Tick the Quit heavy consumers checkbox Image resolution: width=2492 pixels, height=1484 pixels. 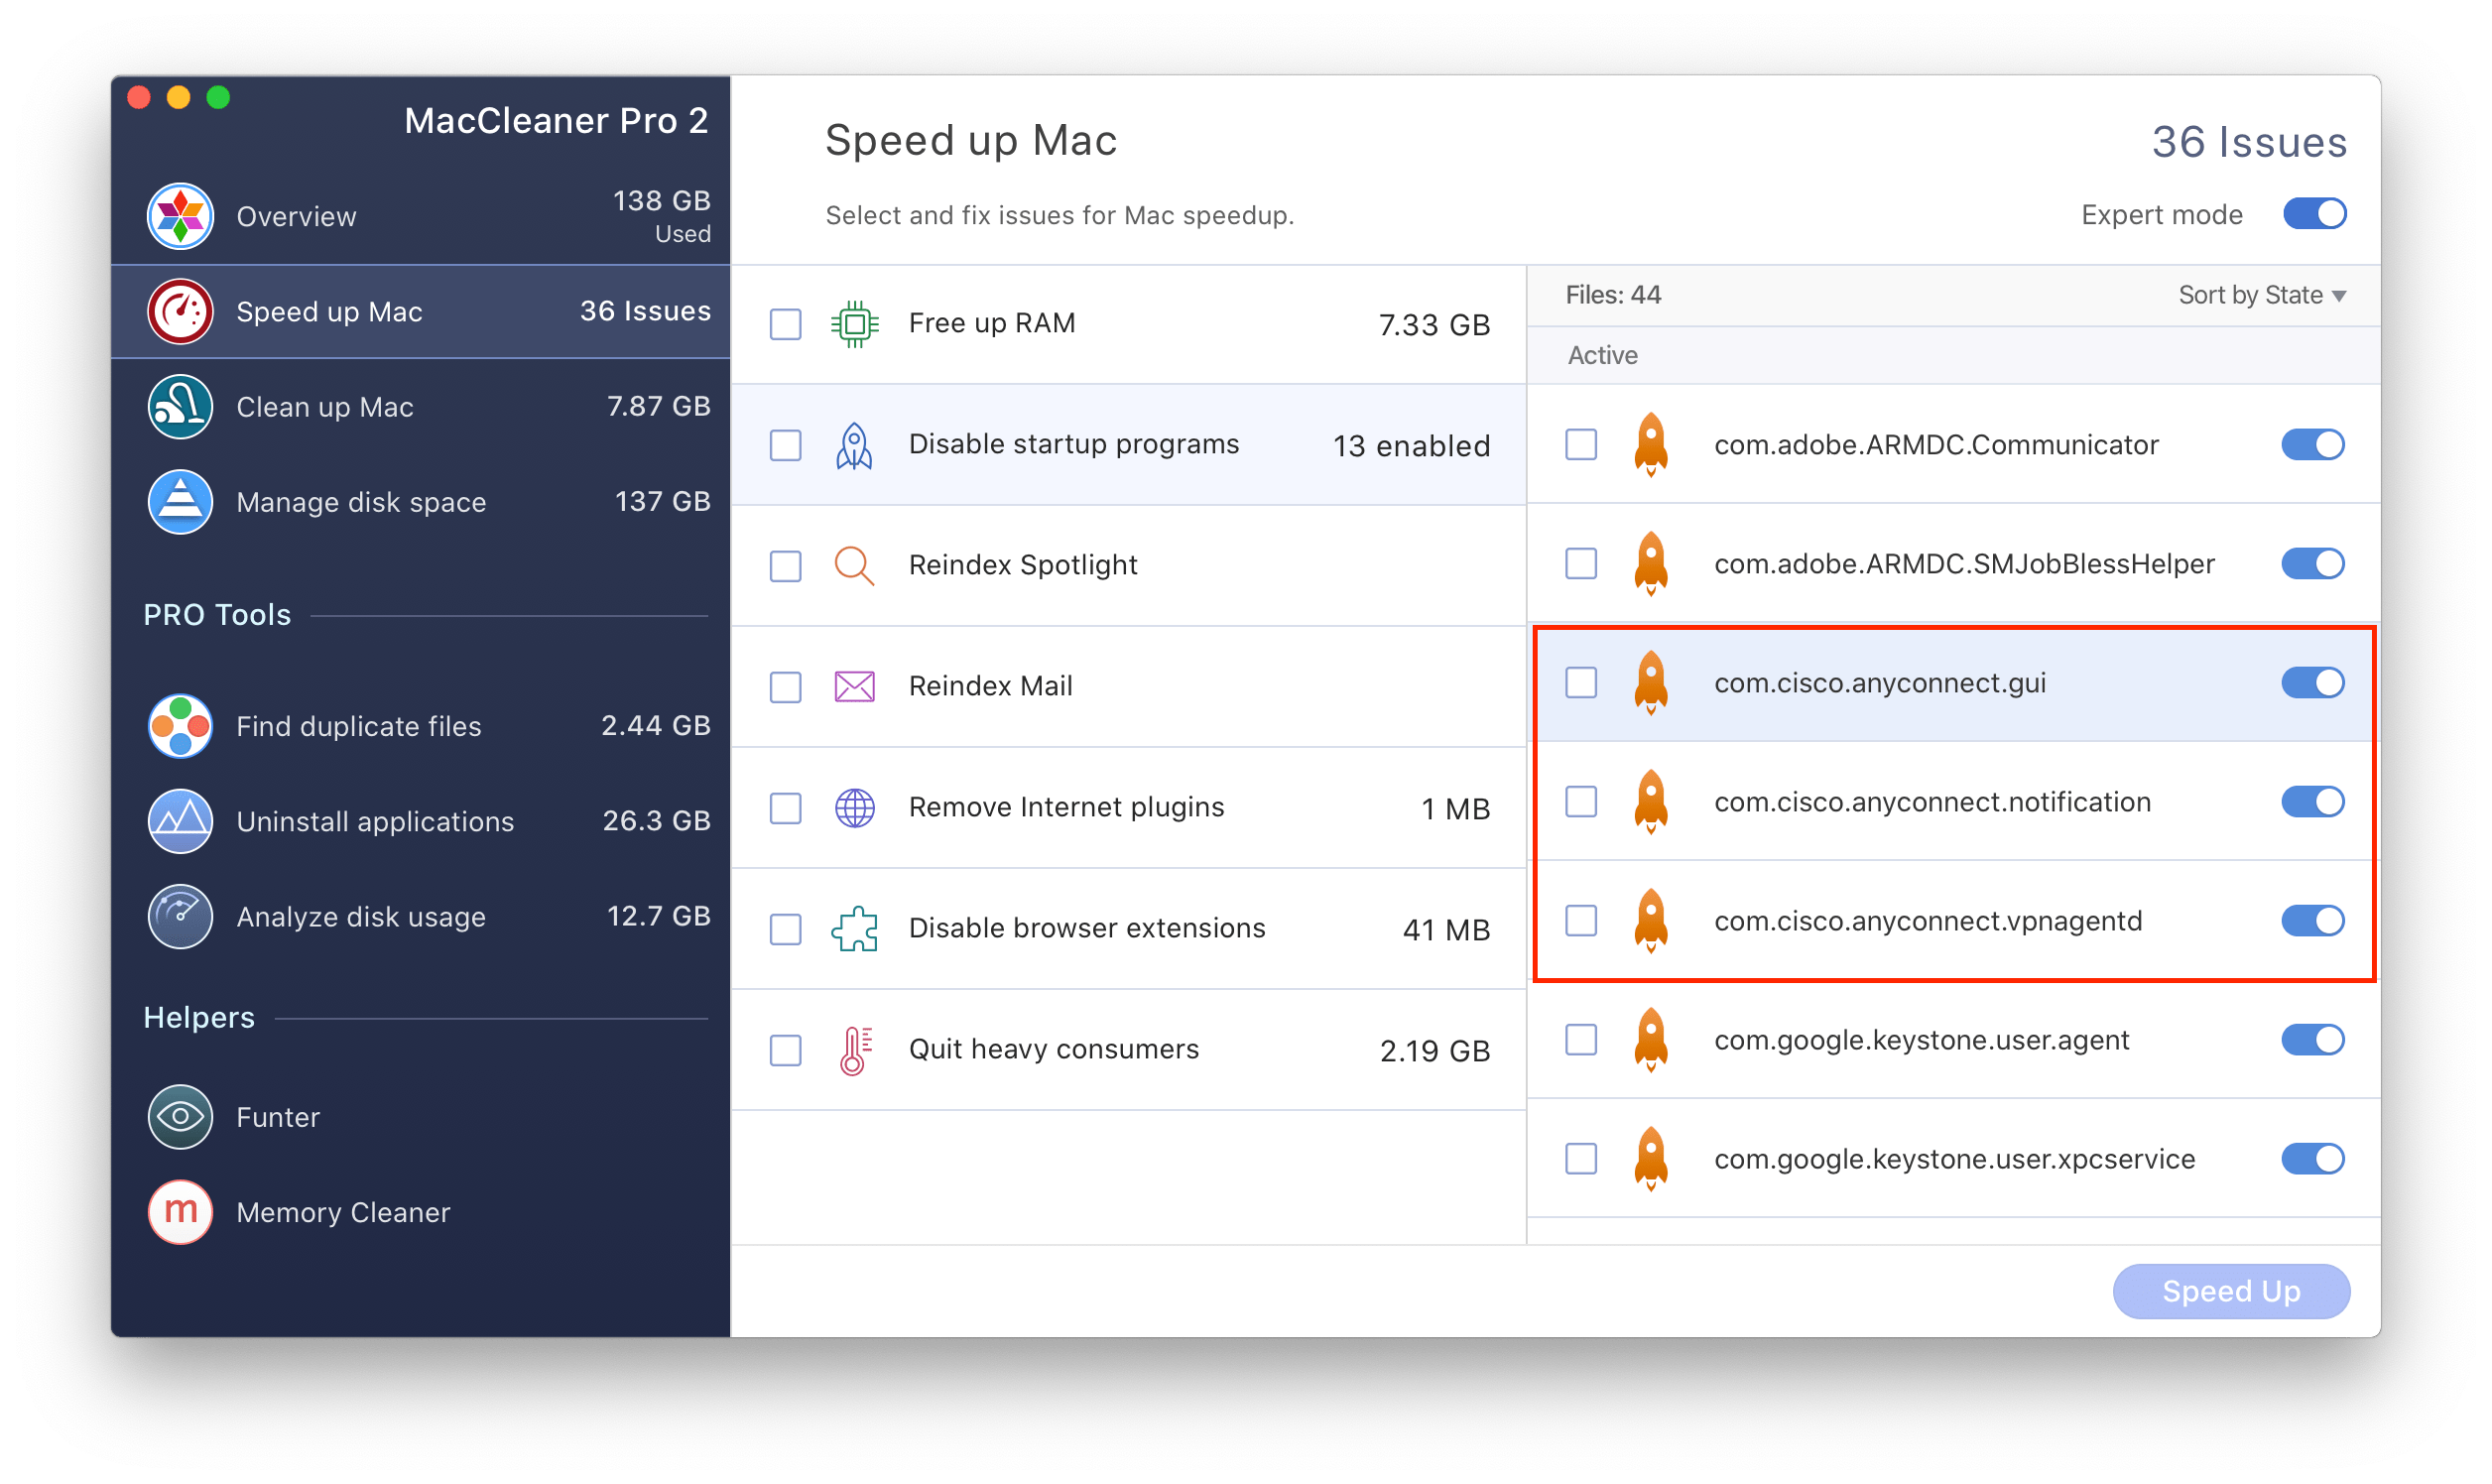click(x=786, y=1050)
